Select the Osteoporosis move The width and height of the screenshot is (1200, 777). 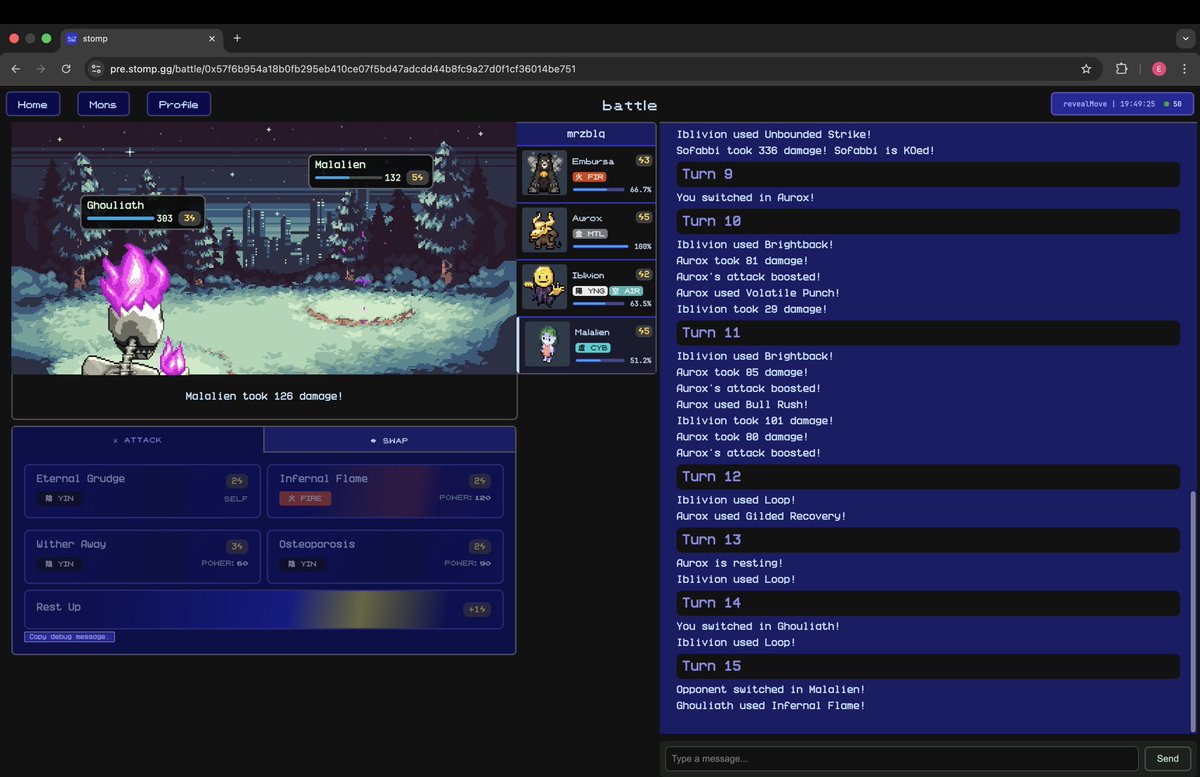385,556
